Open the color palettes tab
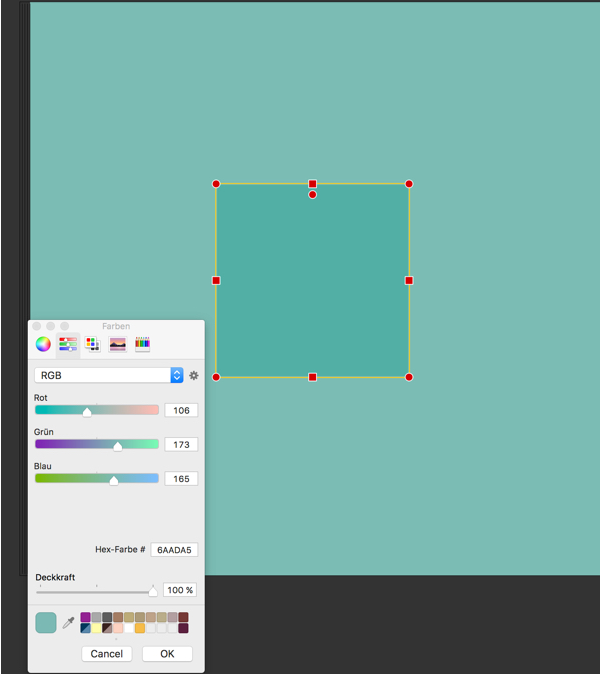The height and width of the screenshot is (675, 600). coord(93,344)
